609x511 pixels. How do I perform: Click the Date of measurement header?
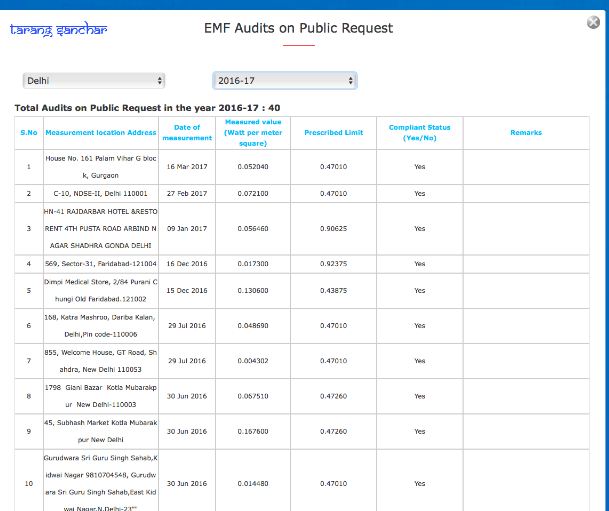(187, 132)
